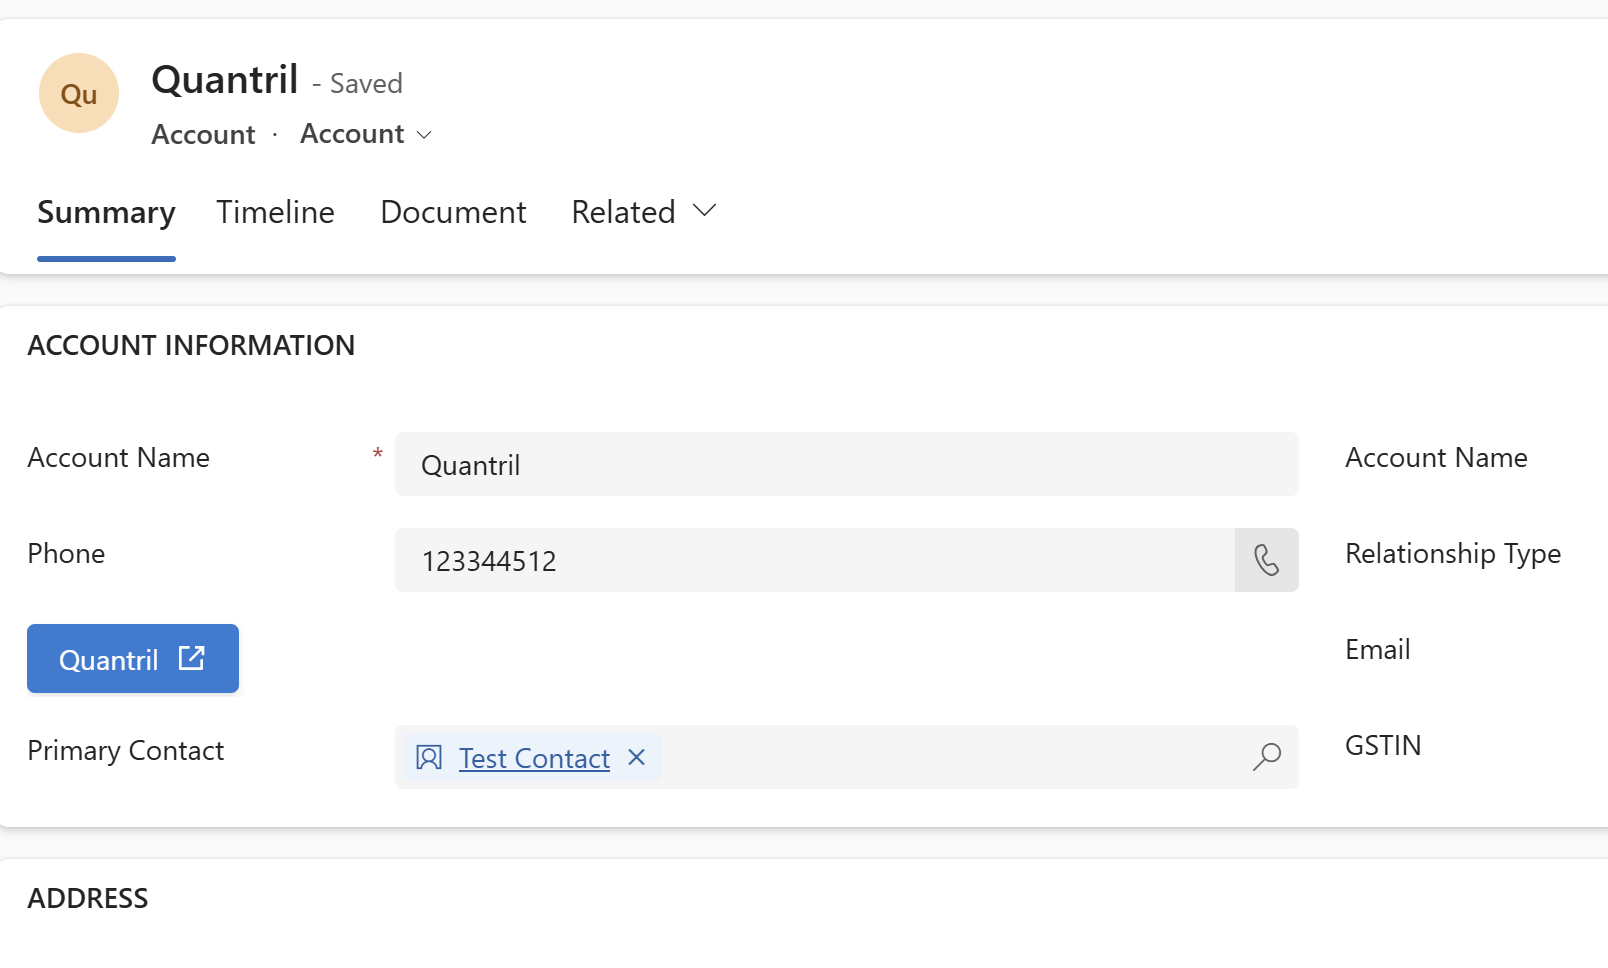Click the Email field label
Image resolution: width=1608 pixels, height=968 pixels.
click(x=1377, y=649)
